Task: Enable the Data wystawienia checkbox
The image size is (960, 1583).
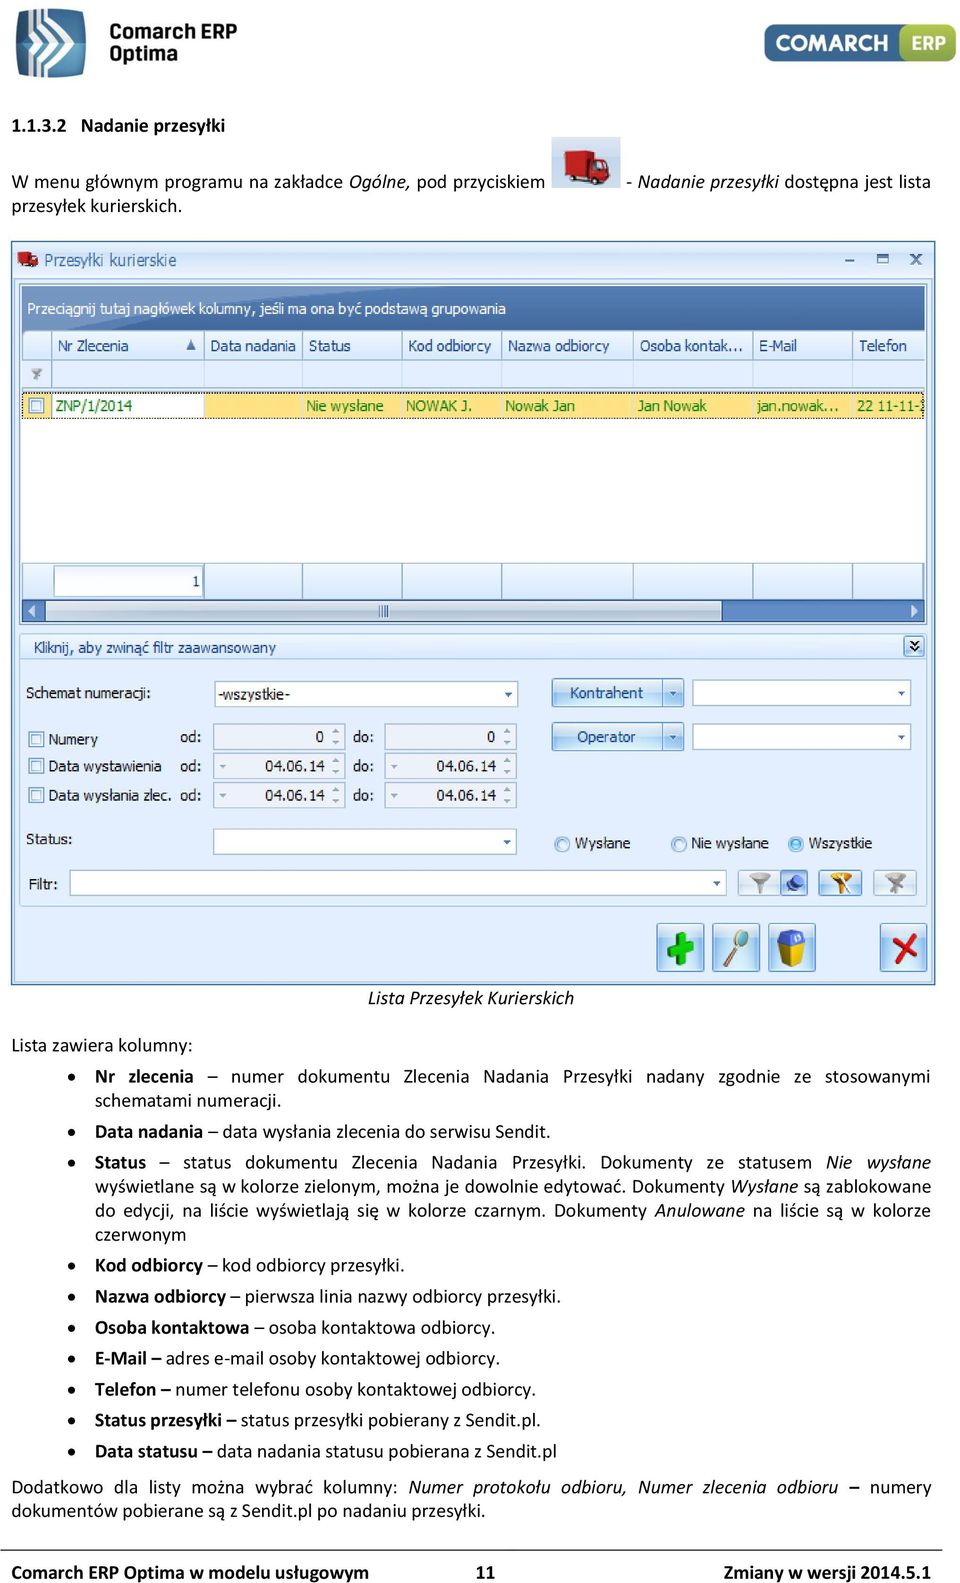Action: coord(37,766)
